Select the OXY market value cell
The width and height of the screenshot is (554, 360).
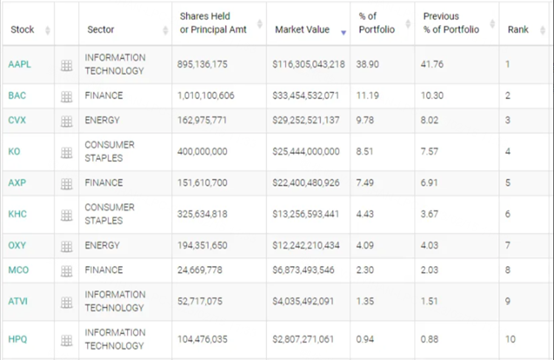(x=306, y=245)
